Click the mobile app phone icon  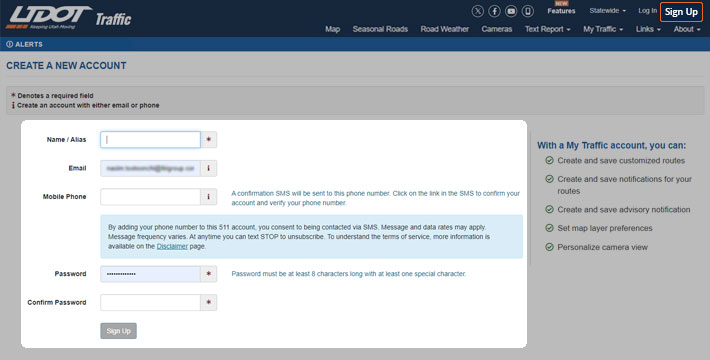[528, 11]
